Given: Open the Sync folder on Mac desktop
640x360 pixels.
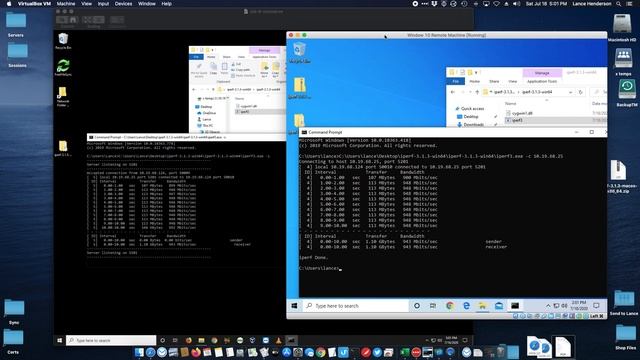Looking at the screenshot, I should click(14, 312).
